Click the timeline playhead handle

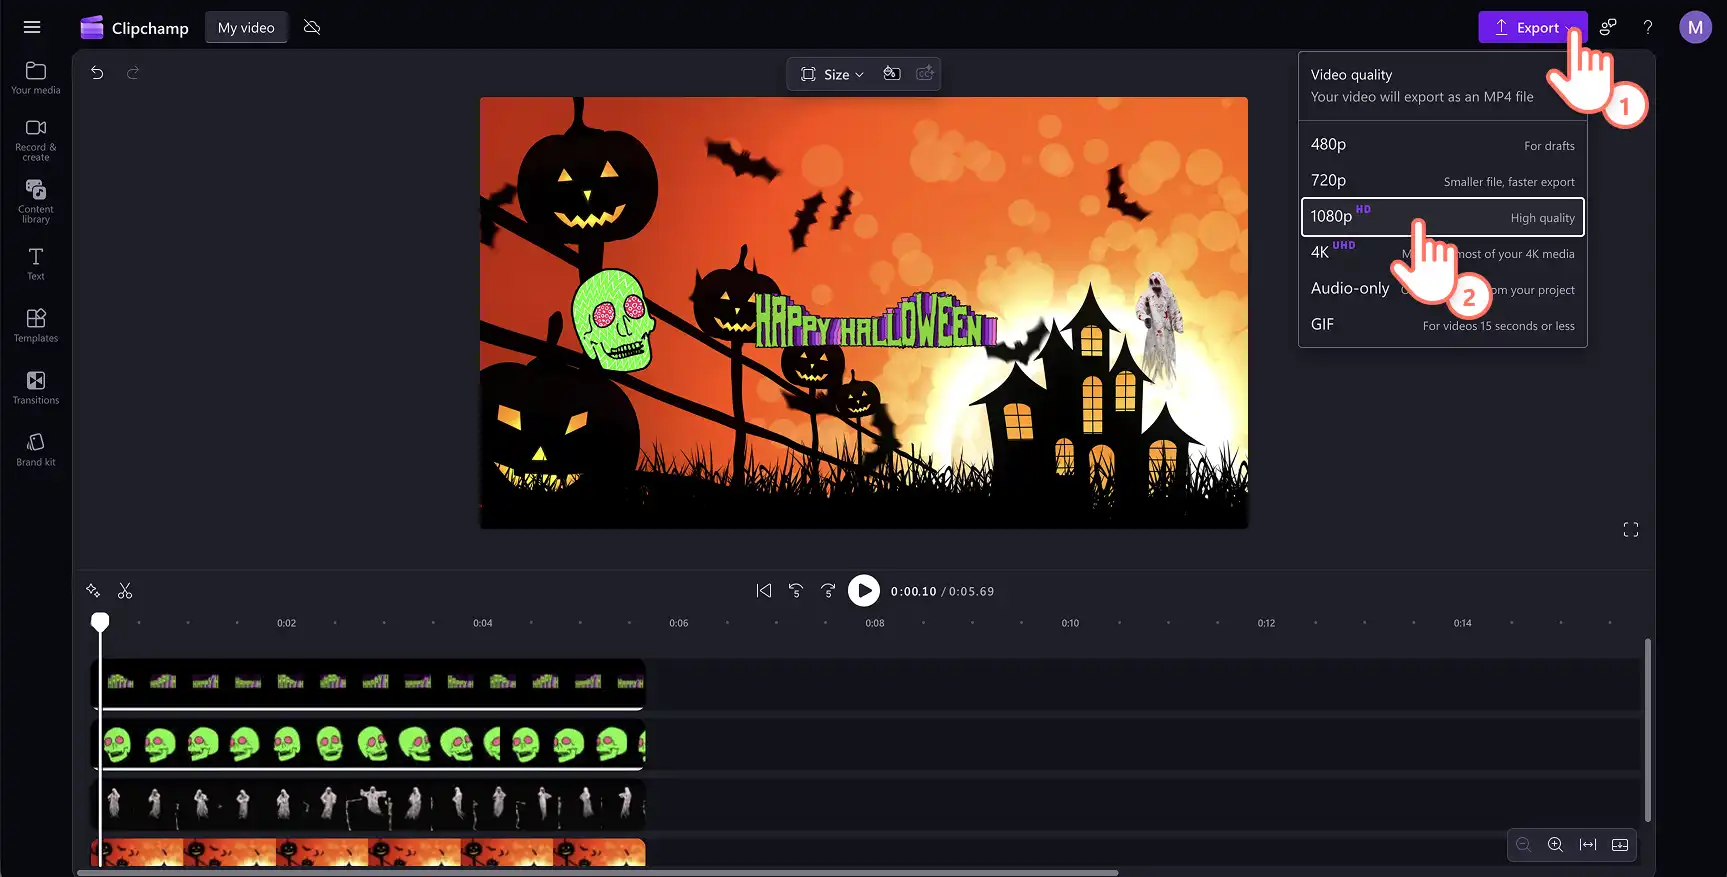point(100,622)
